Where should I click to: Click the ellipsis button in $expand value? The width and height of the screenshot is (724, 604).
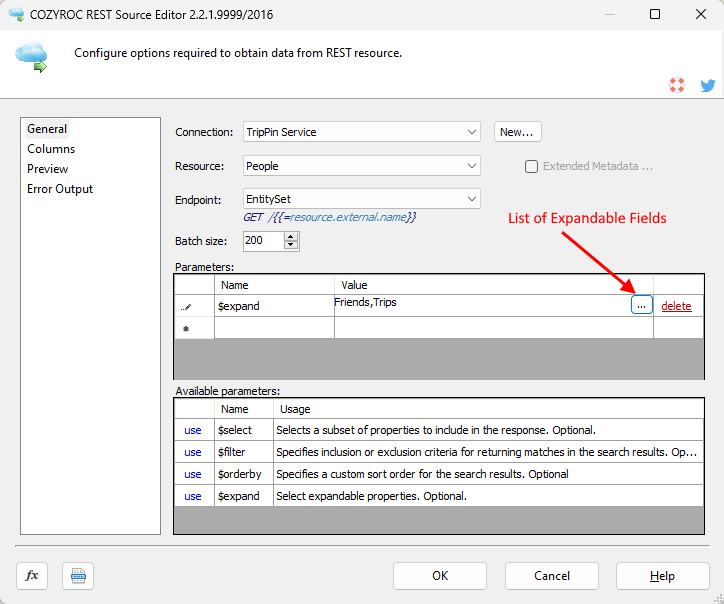coord(641,305)
